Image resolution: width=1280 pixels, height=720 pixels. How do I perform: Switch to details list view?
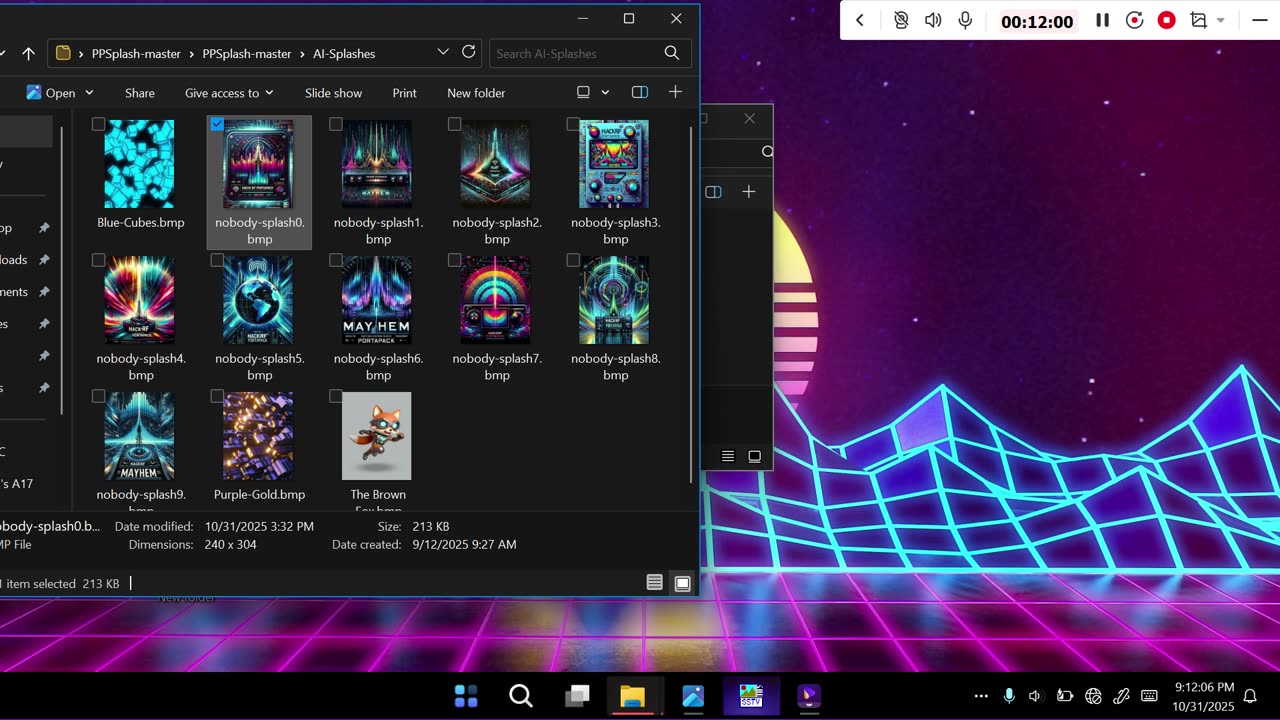click(x=654, y=583)
